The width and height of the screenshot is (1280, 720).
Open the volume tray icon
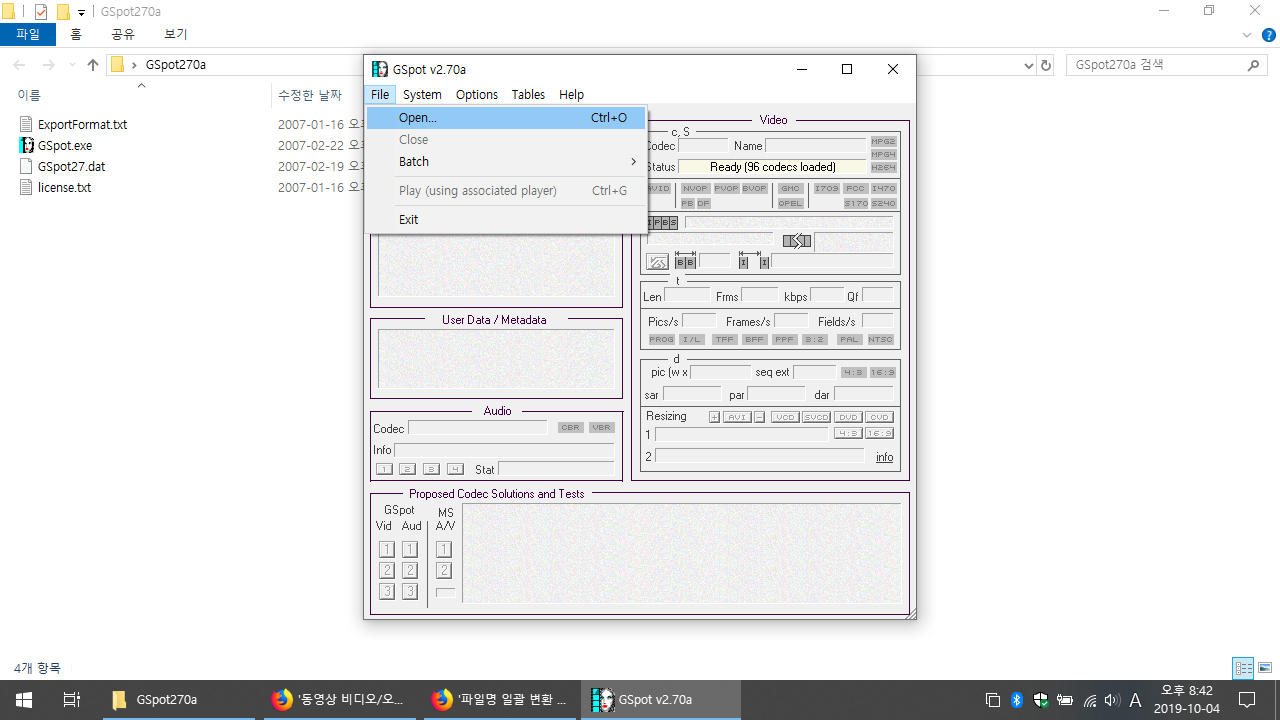(1112, 700)
